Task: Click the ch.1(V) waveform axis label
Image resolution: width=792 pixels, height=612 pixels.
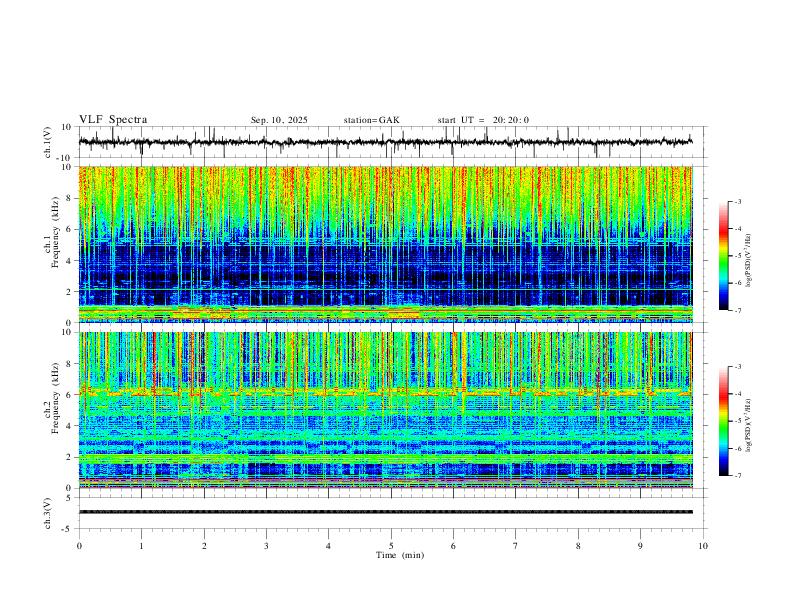Action: 48,142
